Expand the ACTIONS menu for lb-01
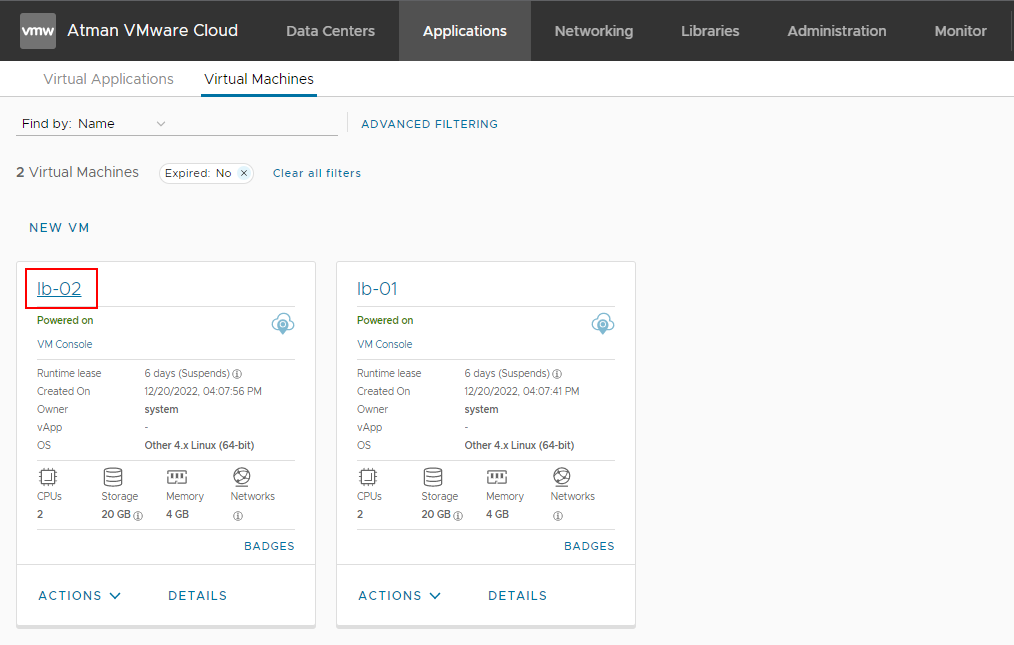Image resolution: width=1014 pixels, height=645 pixels. coord(400,595)
